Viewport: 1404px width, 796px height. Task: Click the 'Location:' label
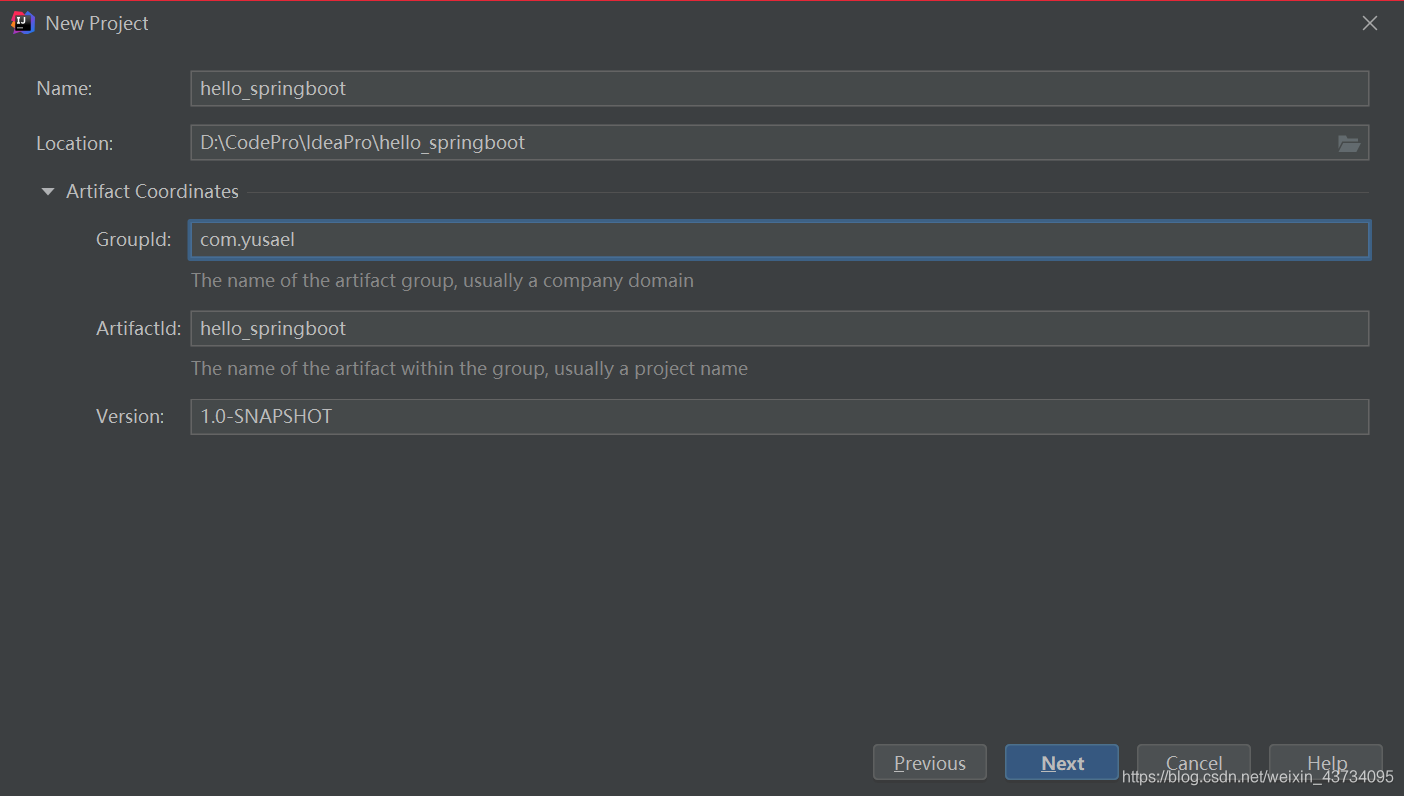75,143
